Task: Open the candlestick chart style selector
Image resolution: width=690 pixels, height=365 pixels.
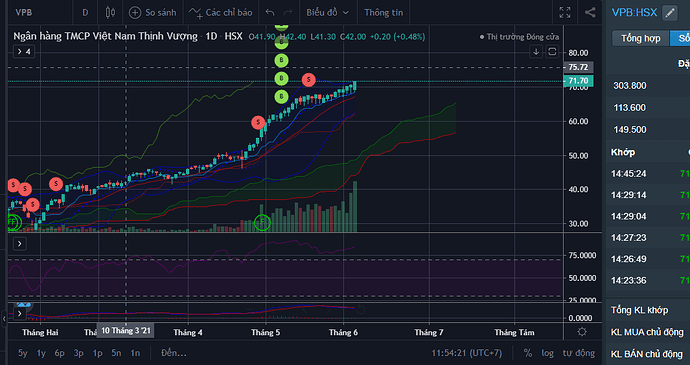Action: [110, 12]
